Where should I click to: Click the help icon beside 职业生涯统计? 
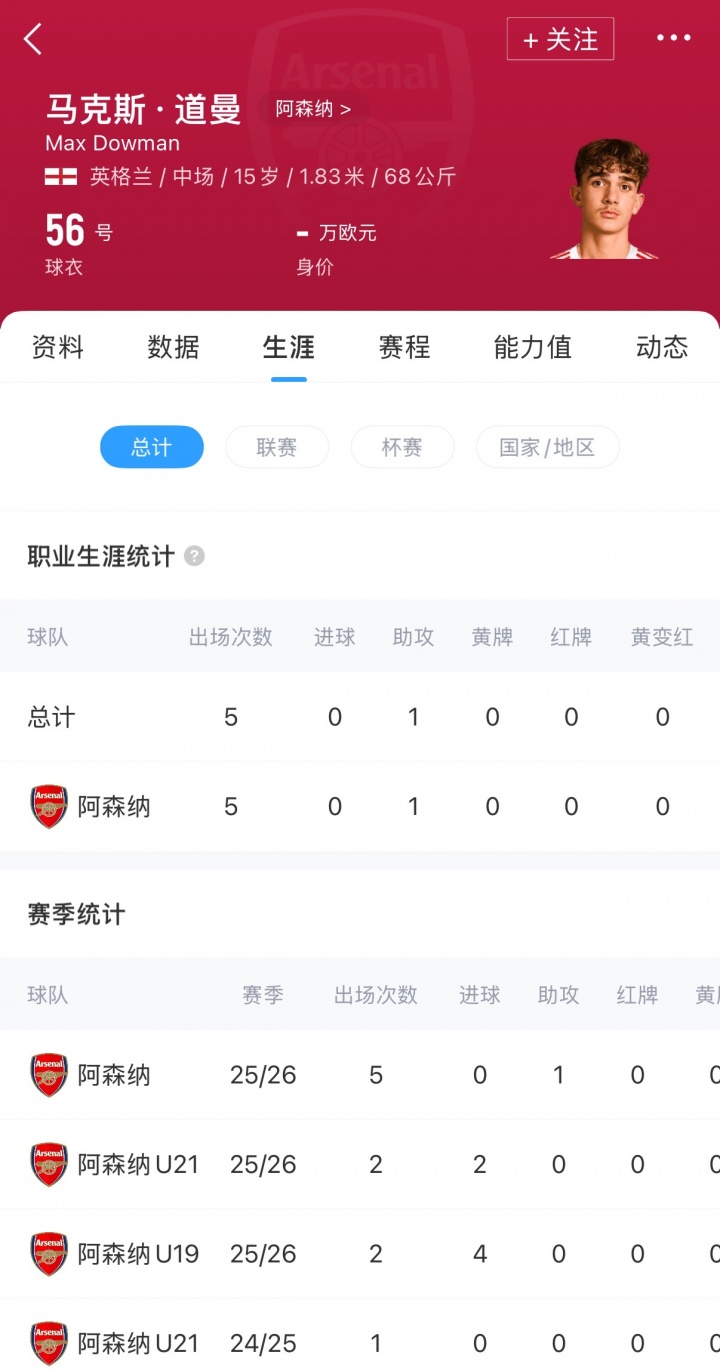(x=194, y=556)
